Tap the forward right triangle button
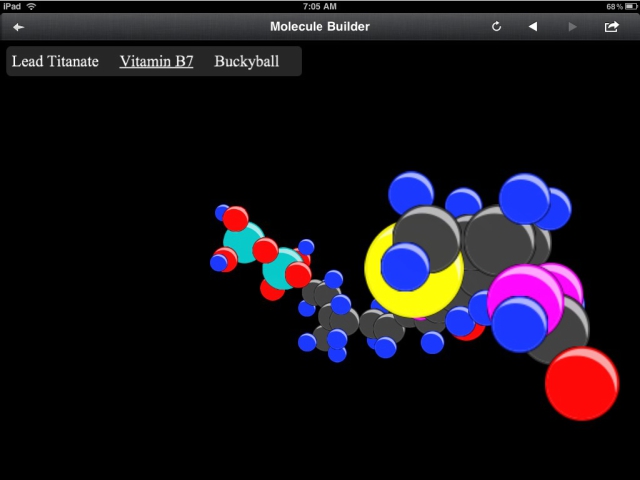640x480 pixels. pos(572,27)
